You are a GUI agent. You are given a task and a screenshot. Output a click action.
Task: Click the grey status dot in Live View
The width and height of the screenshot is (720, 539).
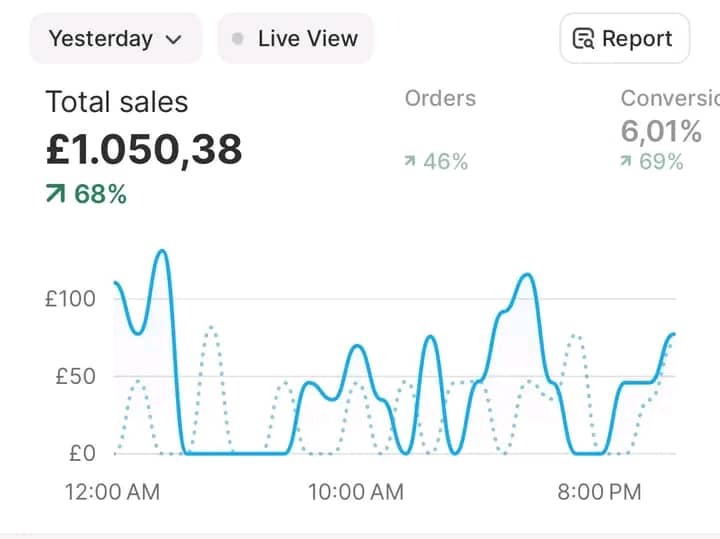(x=238, y=39)
